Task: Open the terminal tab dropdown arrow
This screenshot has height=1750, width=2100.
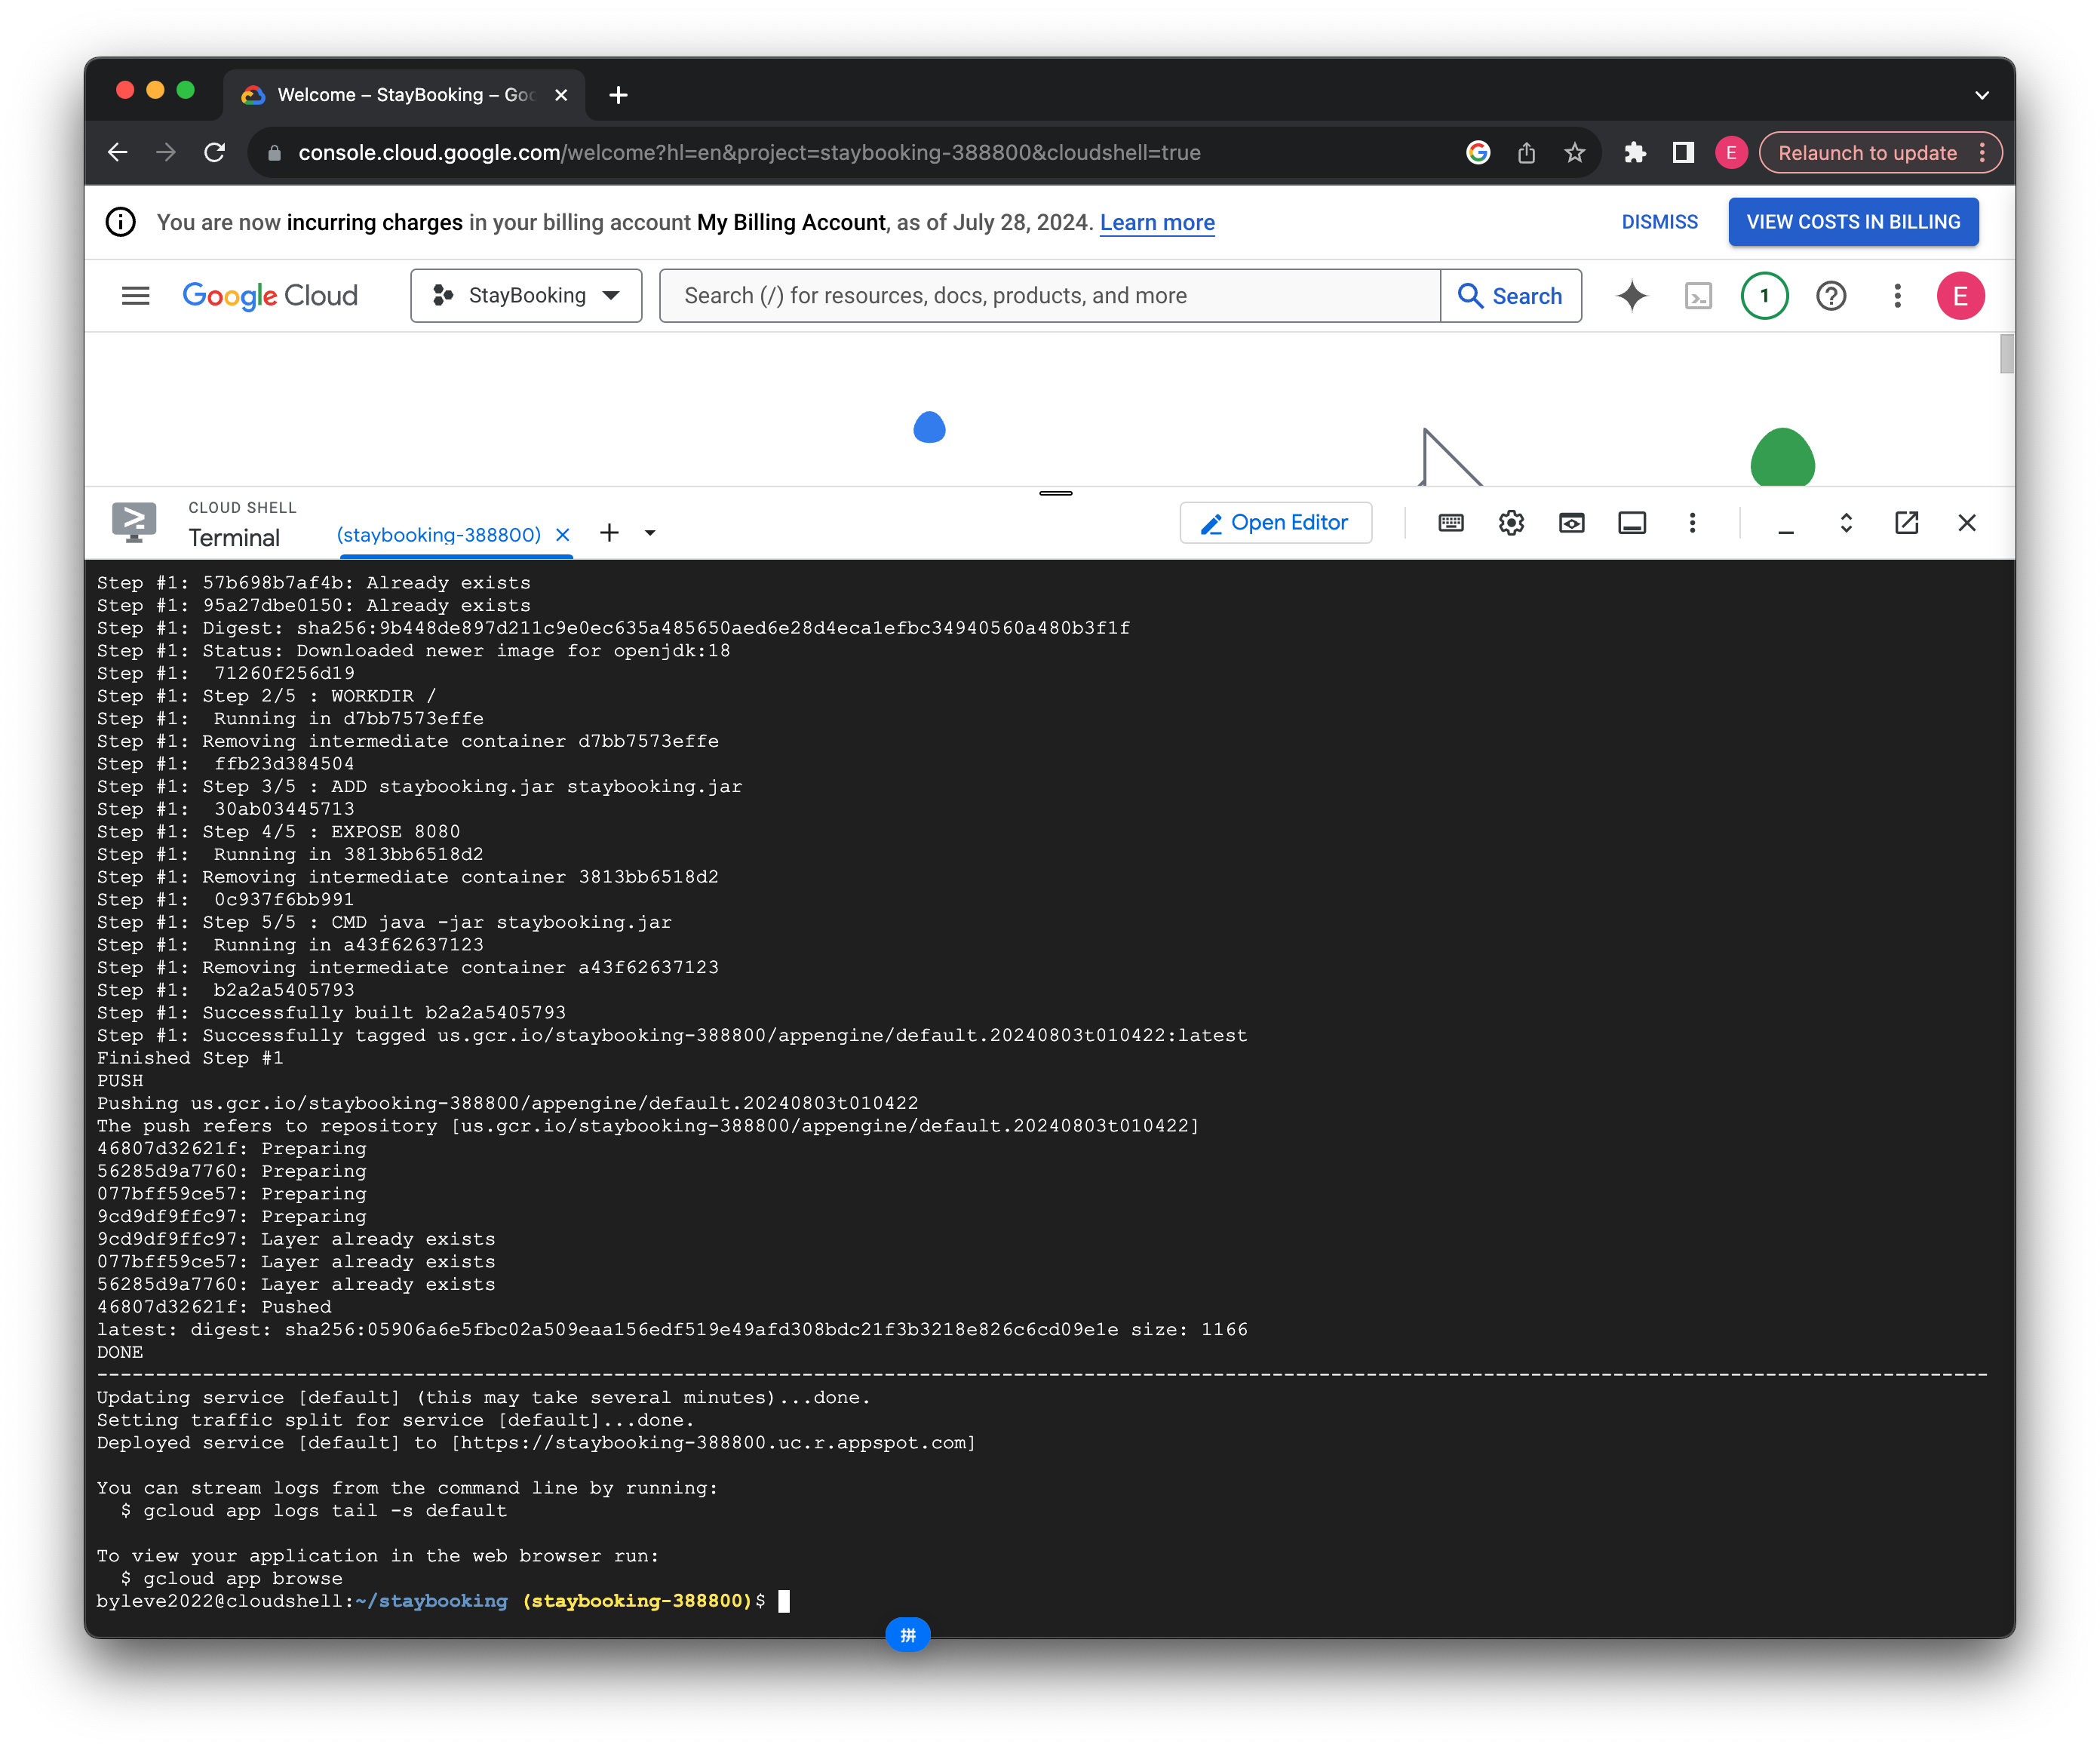Action: [x=650, y=534]
